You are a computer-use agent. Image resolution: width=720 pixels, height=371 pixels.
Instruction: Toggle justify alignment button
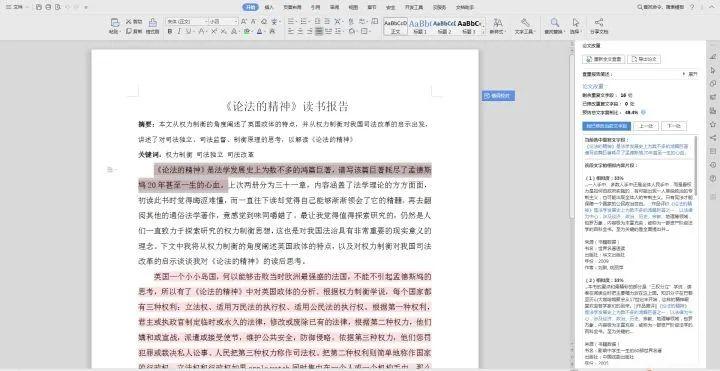[319, 31]
